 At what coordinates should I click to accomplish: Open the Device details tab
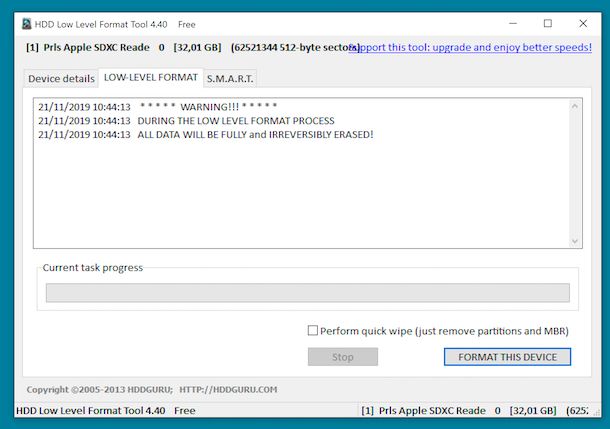click(61, 79)
